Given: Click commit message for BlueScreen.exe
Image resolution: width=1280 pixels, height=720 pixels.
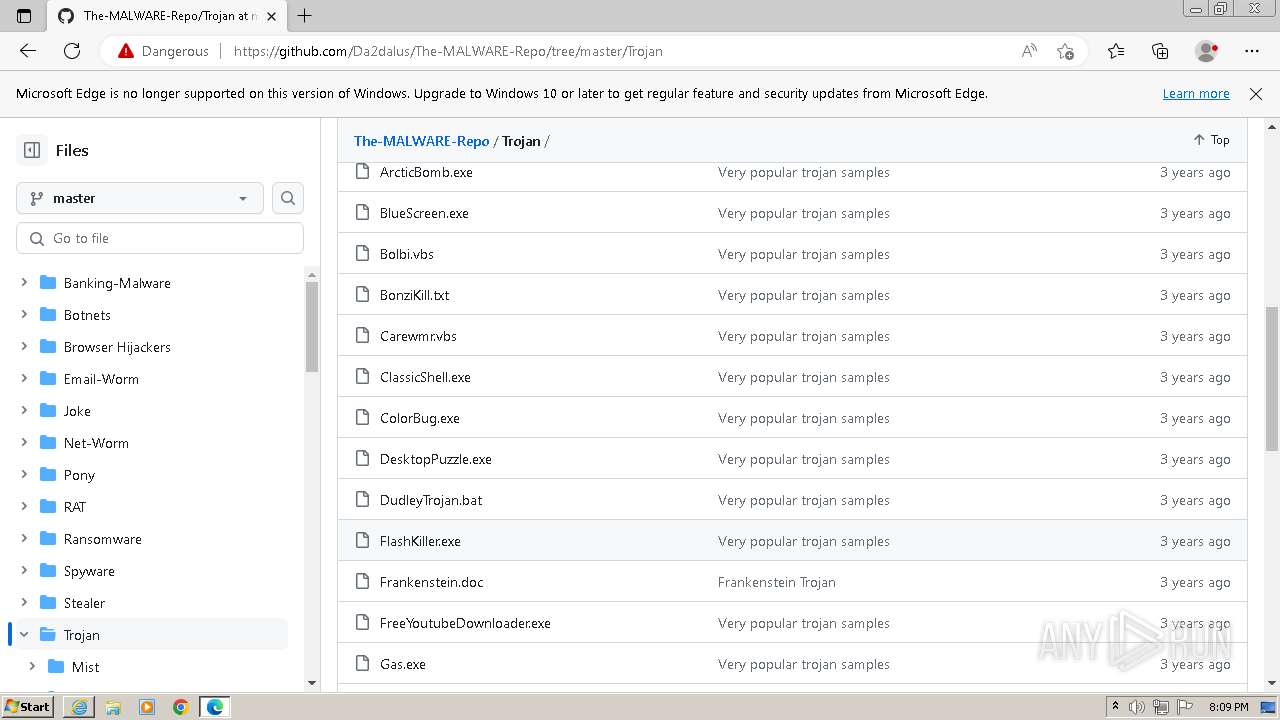Looking at the screenshot, I should (x=804, y=213).
